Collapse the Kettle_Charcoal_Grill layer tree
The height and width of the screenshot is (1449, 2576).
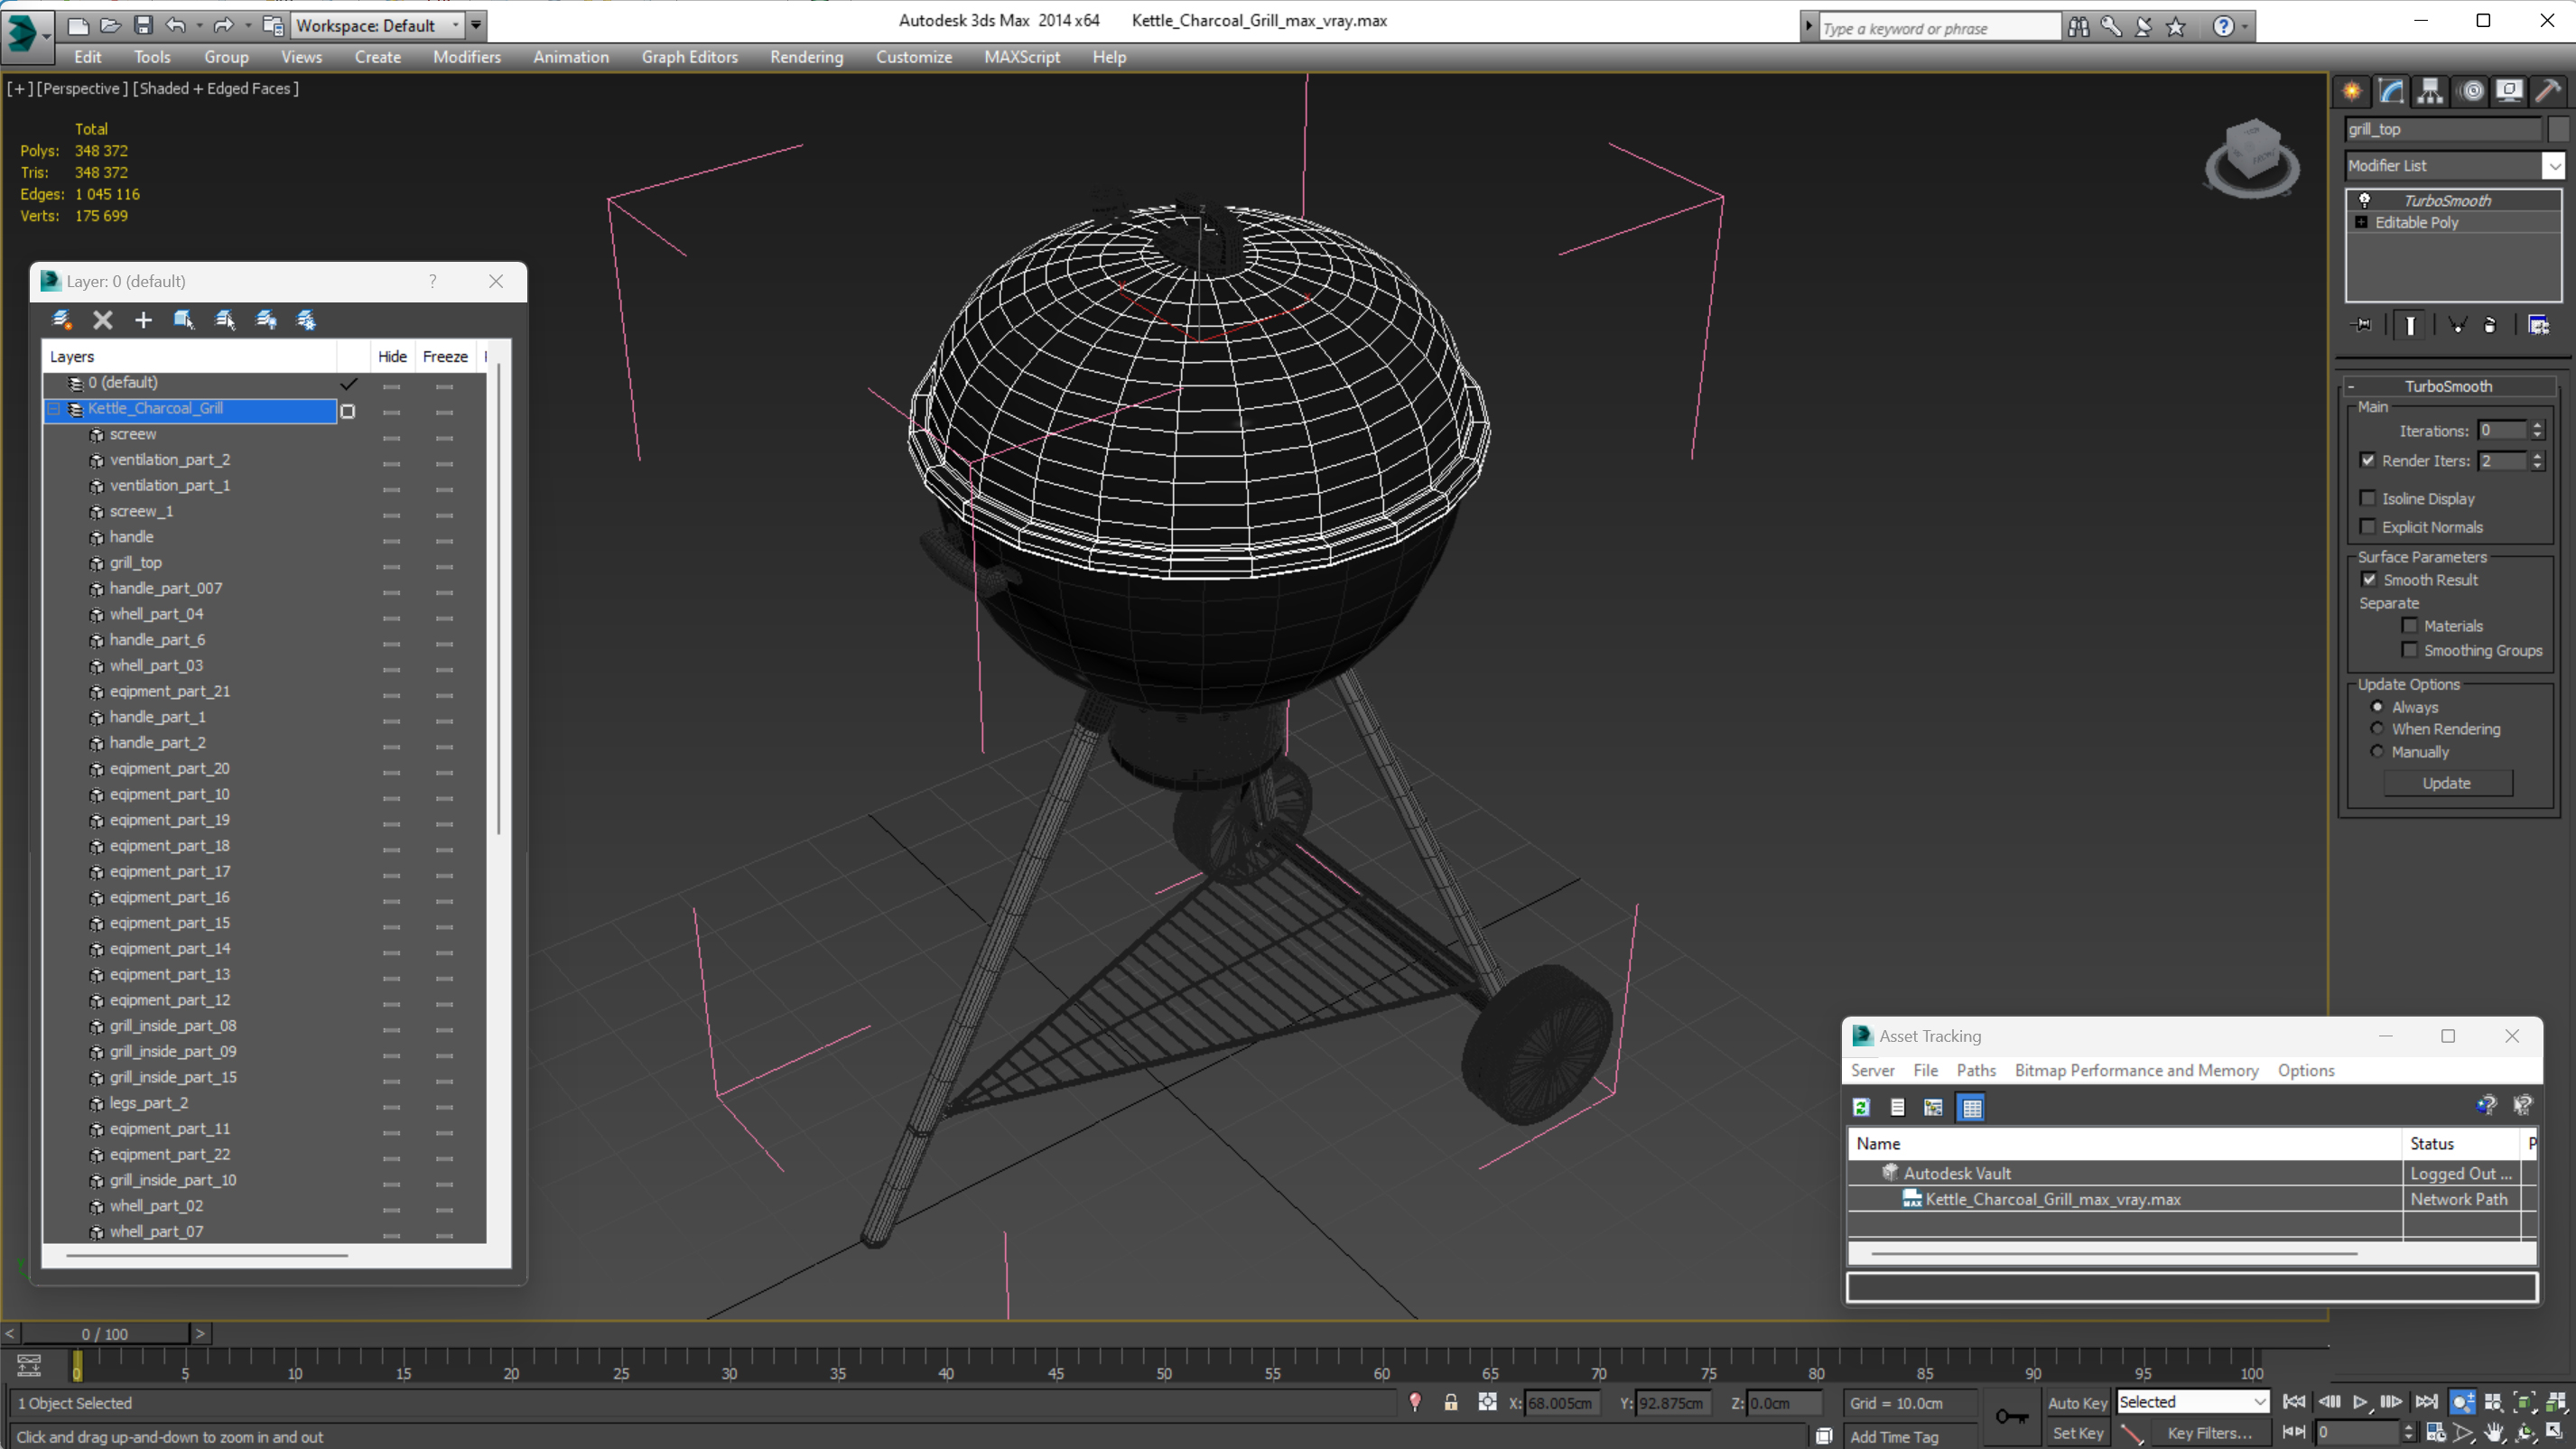(x=54, y=409)
